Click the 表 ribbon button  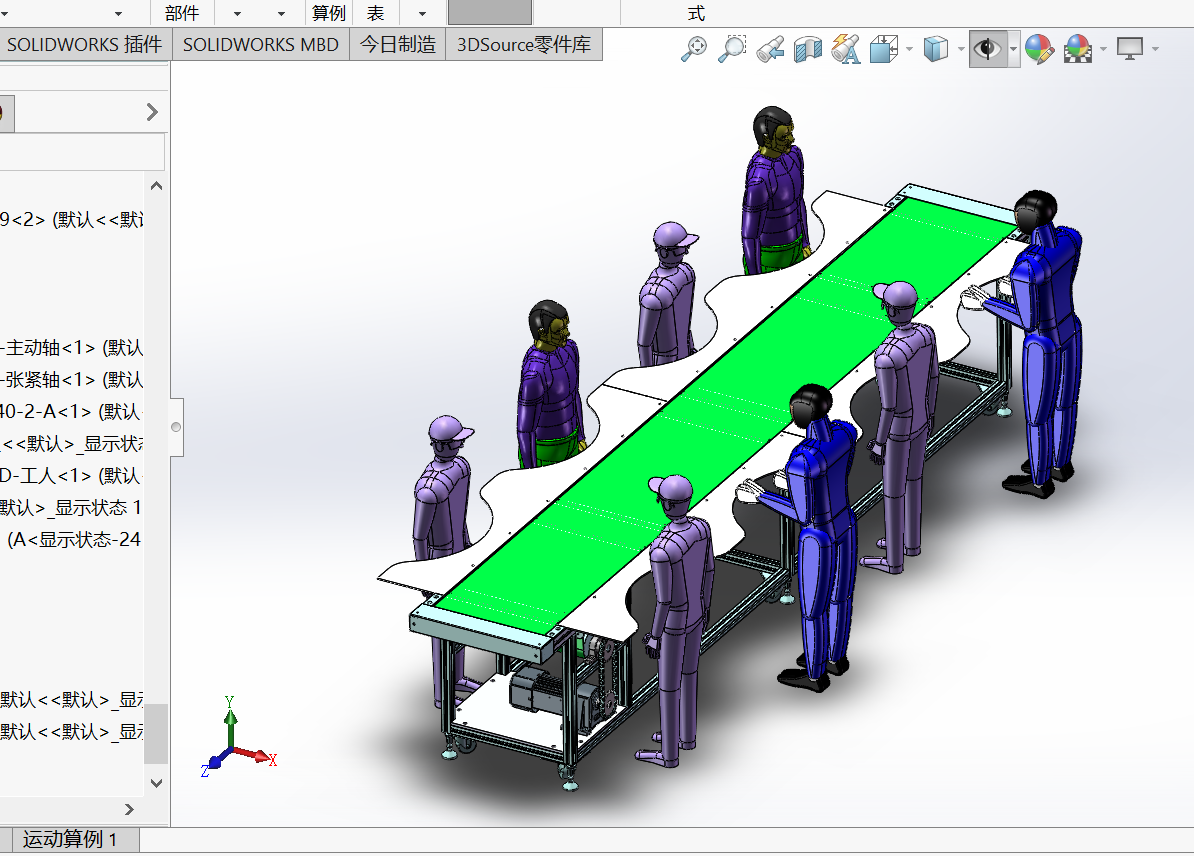375,13
